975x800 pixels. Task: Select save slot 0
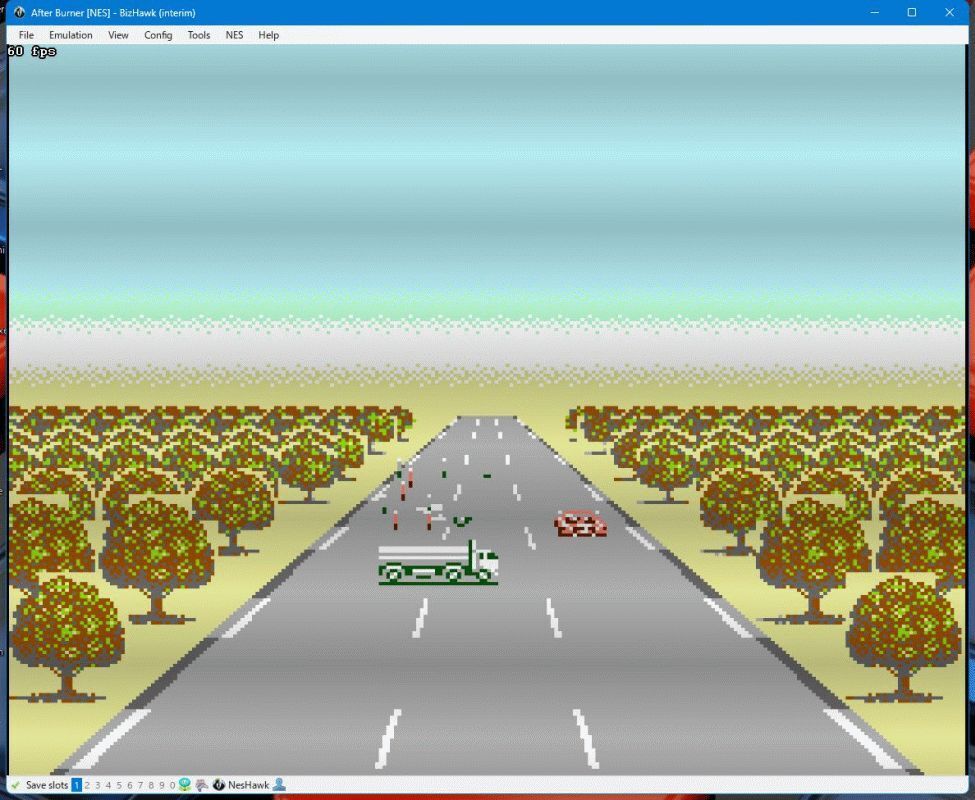pos(172,785)
